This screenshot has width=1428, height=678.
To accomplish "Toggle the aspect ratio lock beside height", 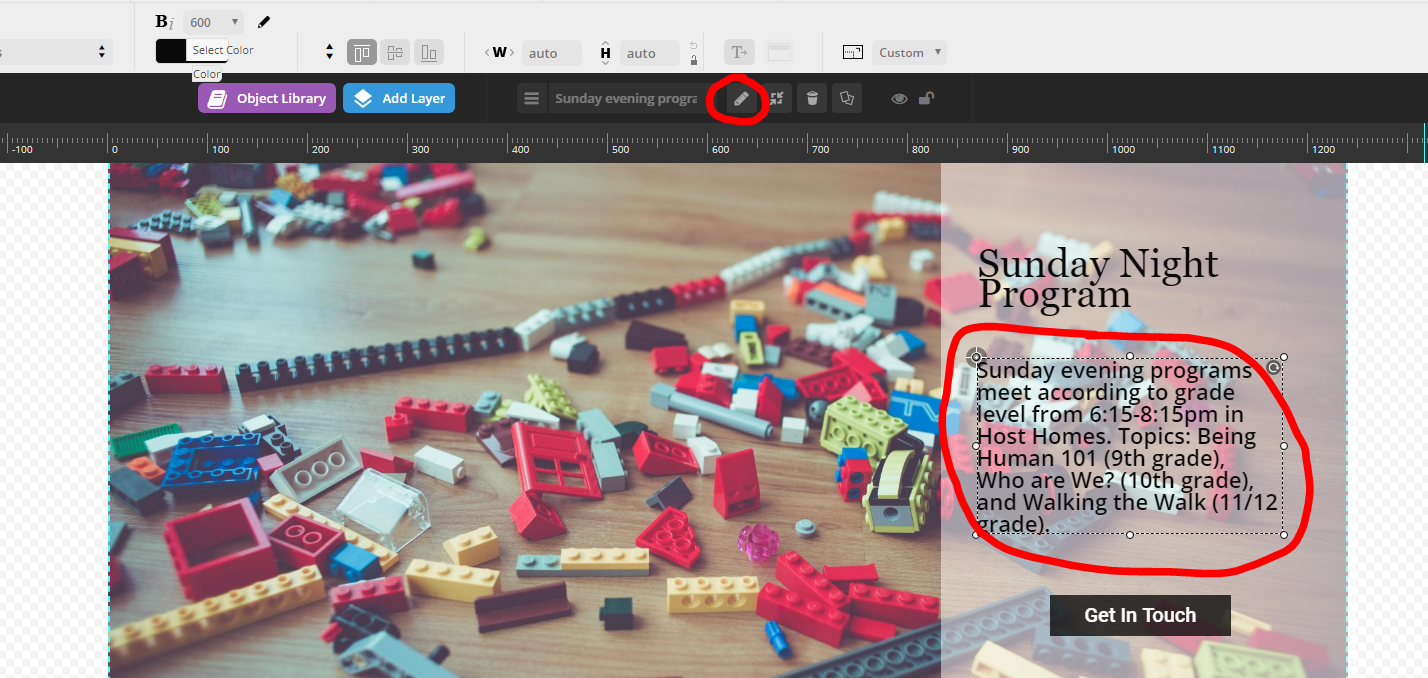I will point(694,60).
